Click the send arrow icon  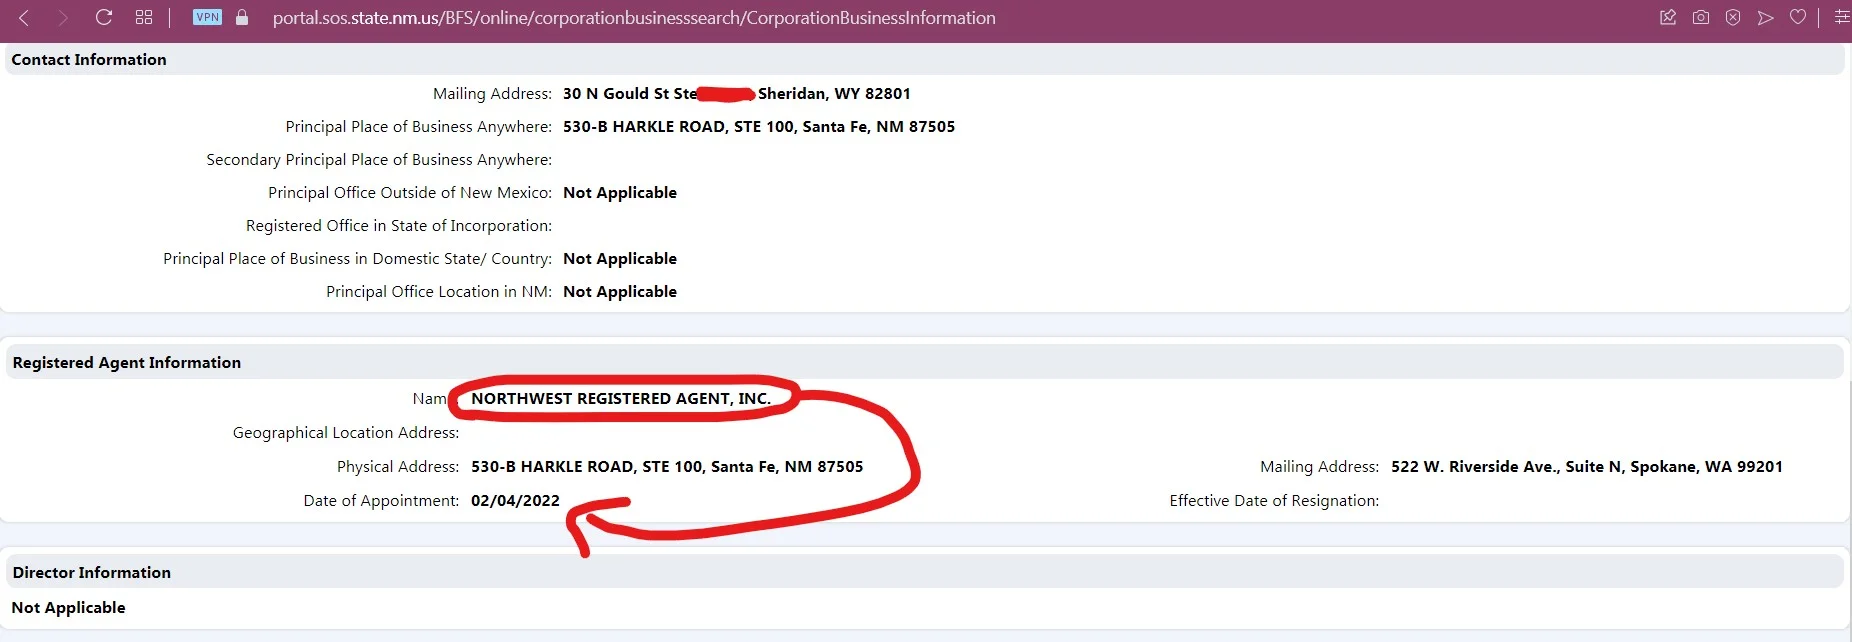(1766, 18)
